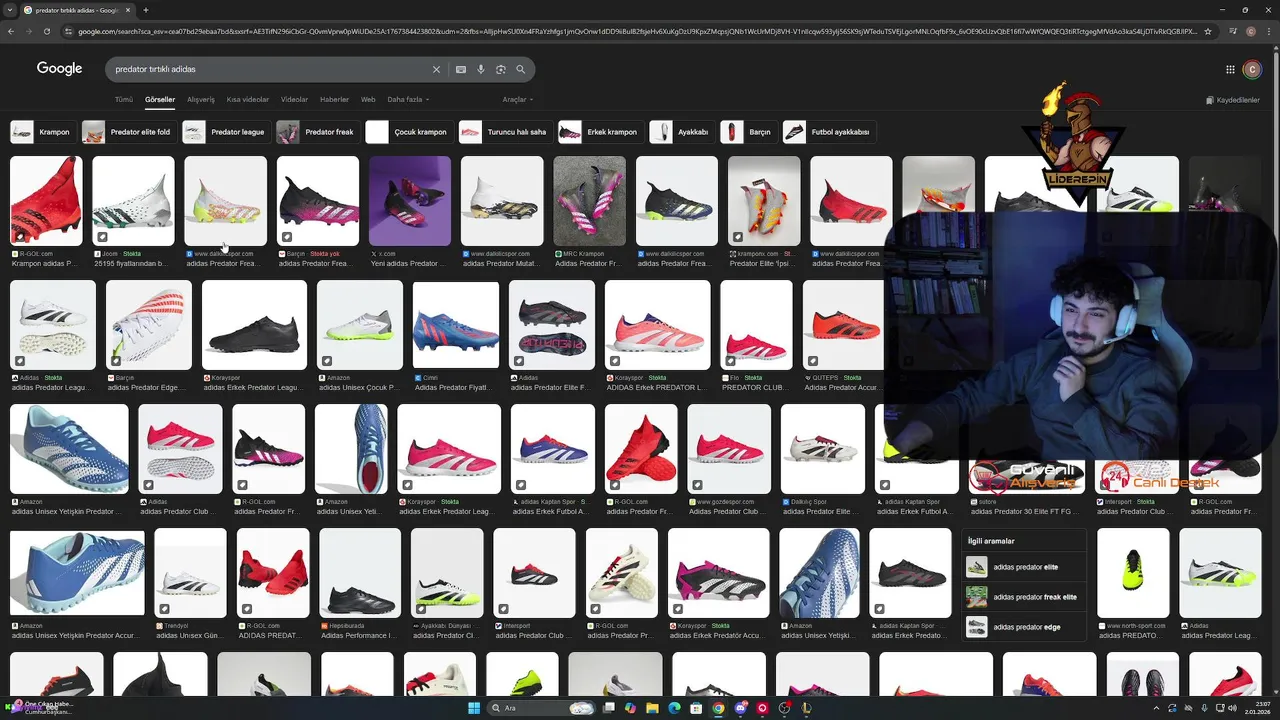
Task: Open Trendyol adidas Unisex Gün thumbnail
Action: pyautogui.click(x=190, y=572)
